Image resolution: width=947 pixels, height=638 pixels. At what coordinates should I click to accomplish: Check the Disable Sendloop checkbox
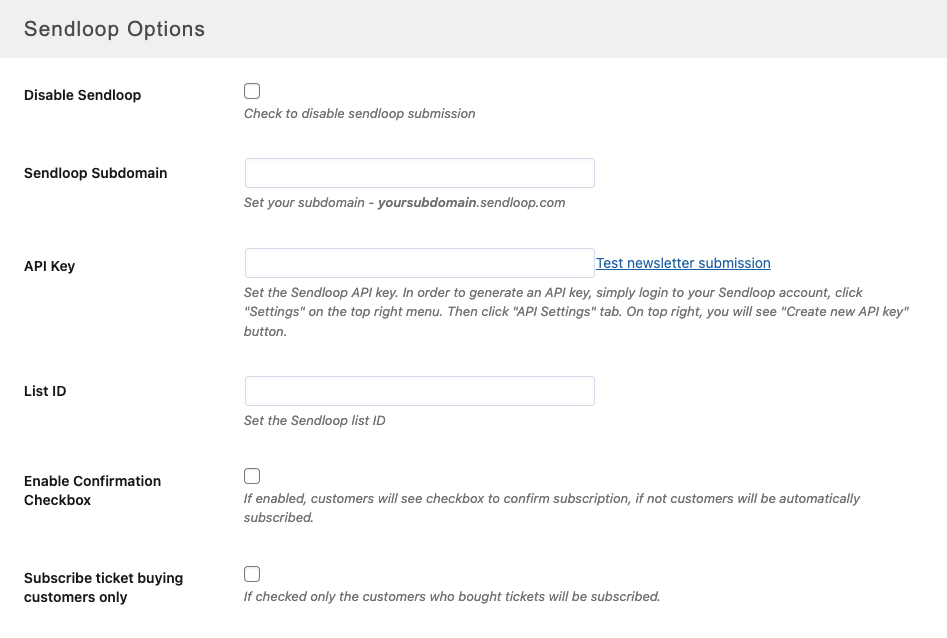pyautogui.click(x=252, y=91)
